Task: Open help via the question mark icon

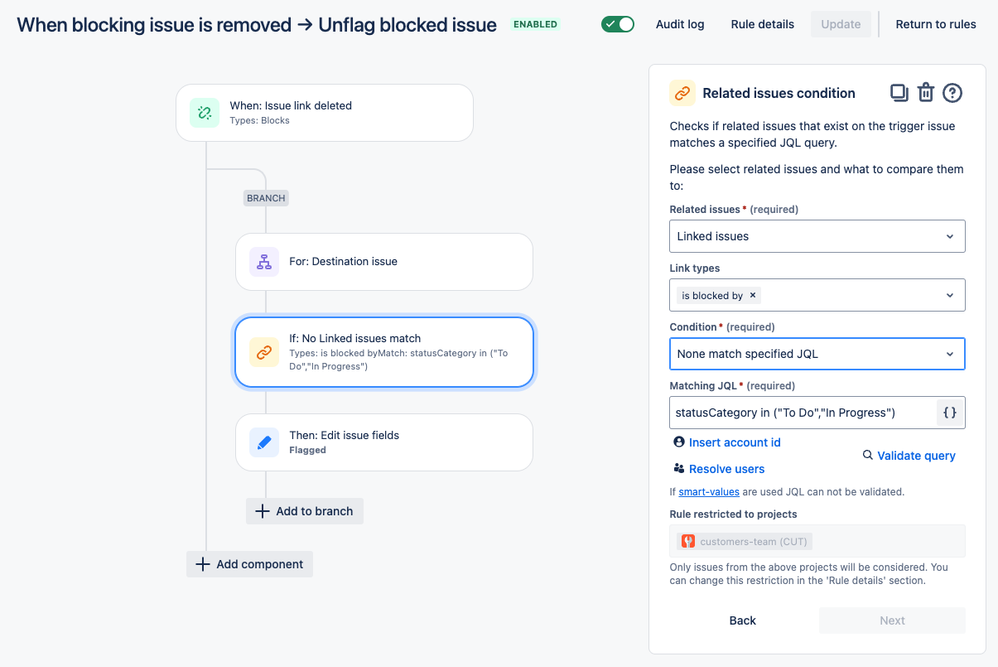Action: pyautogui.click(x=952, y=93)
